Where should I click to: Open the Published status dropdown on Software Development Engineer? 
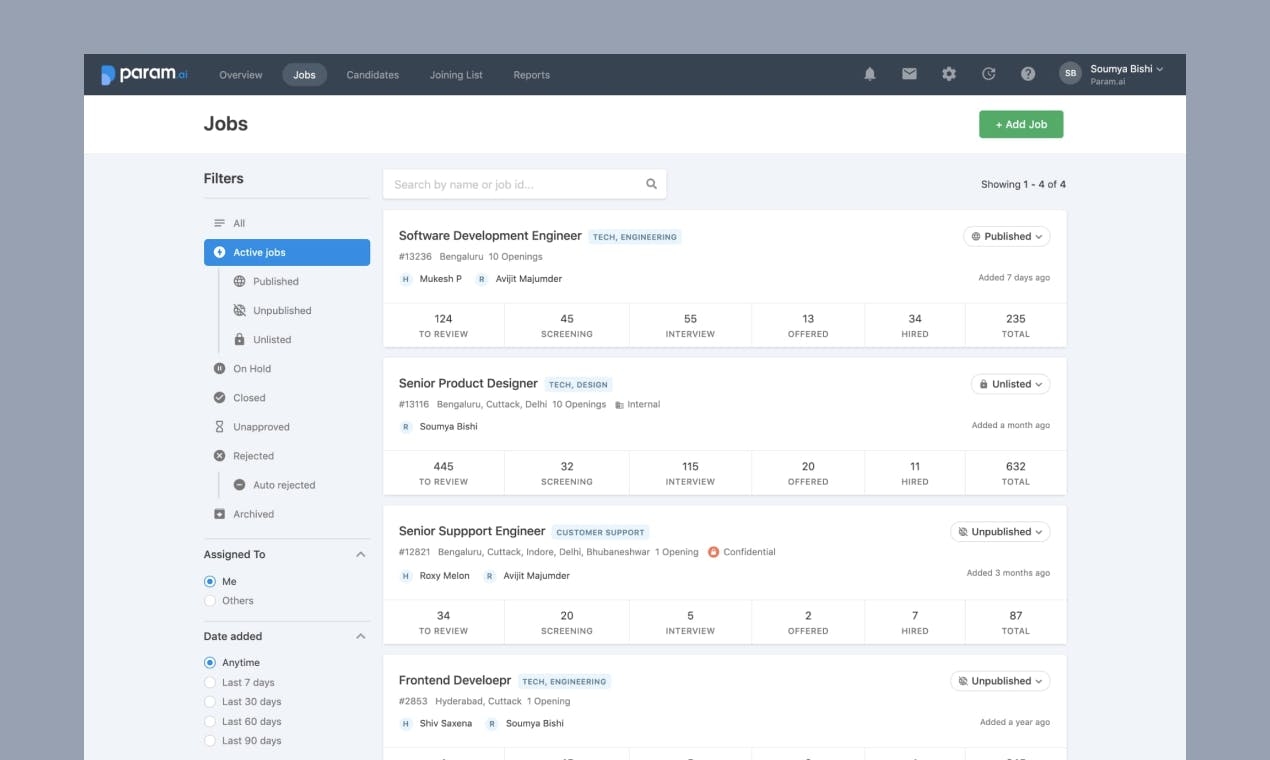click(x=1007, y=237)
